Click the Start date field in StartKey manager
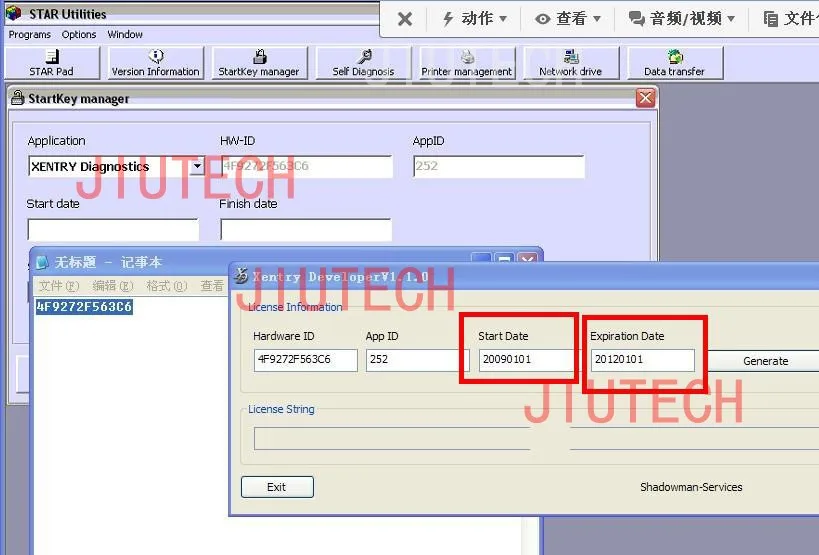The width and height of the screenshot is (819, 555). tap(113, 230)
